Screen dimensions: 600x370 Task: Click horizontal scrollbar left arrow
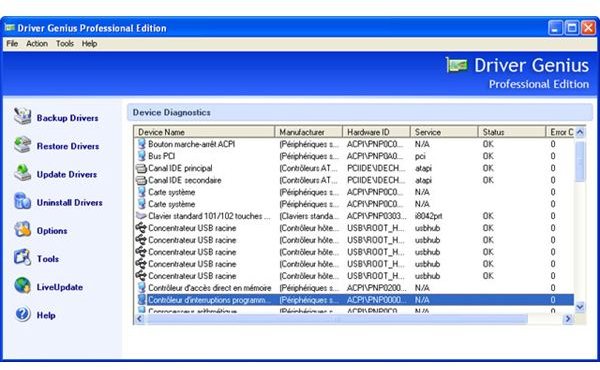(x=140, y=319)
